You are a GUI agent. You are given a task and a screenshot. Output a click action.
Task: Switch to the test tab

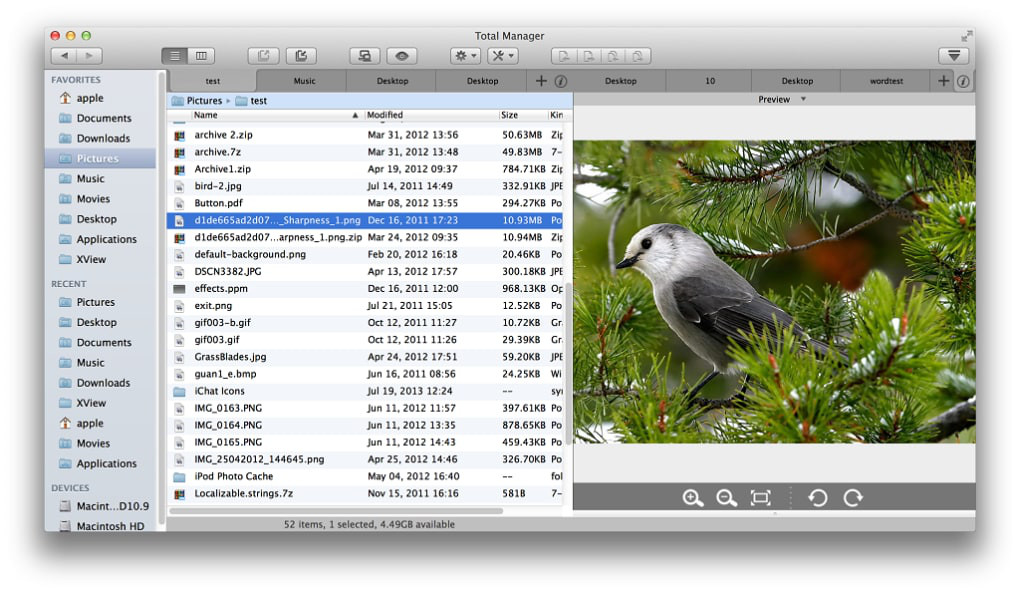pos(213,81)
